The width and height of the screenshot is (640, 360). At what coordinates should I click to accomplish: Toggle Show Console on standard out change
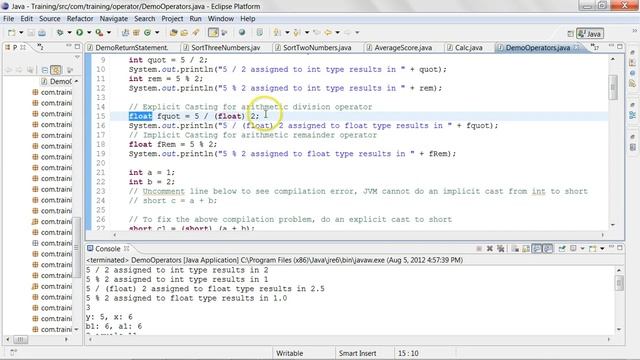pos(536,249)
